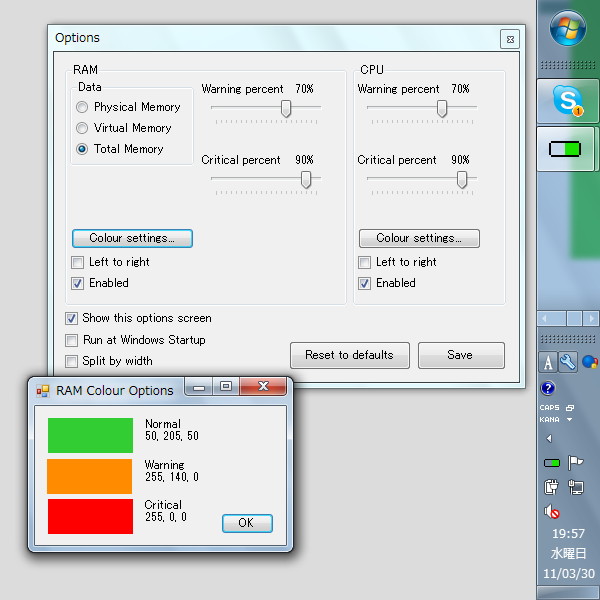Viewport: 600px width, 600px height.
Task: Enable Split by width checkbox
Action: point(71,361)
